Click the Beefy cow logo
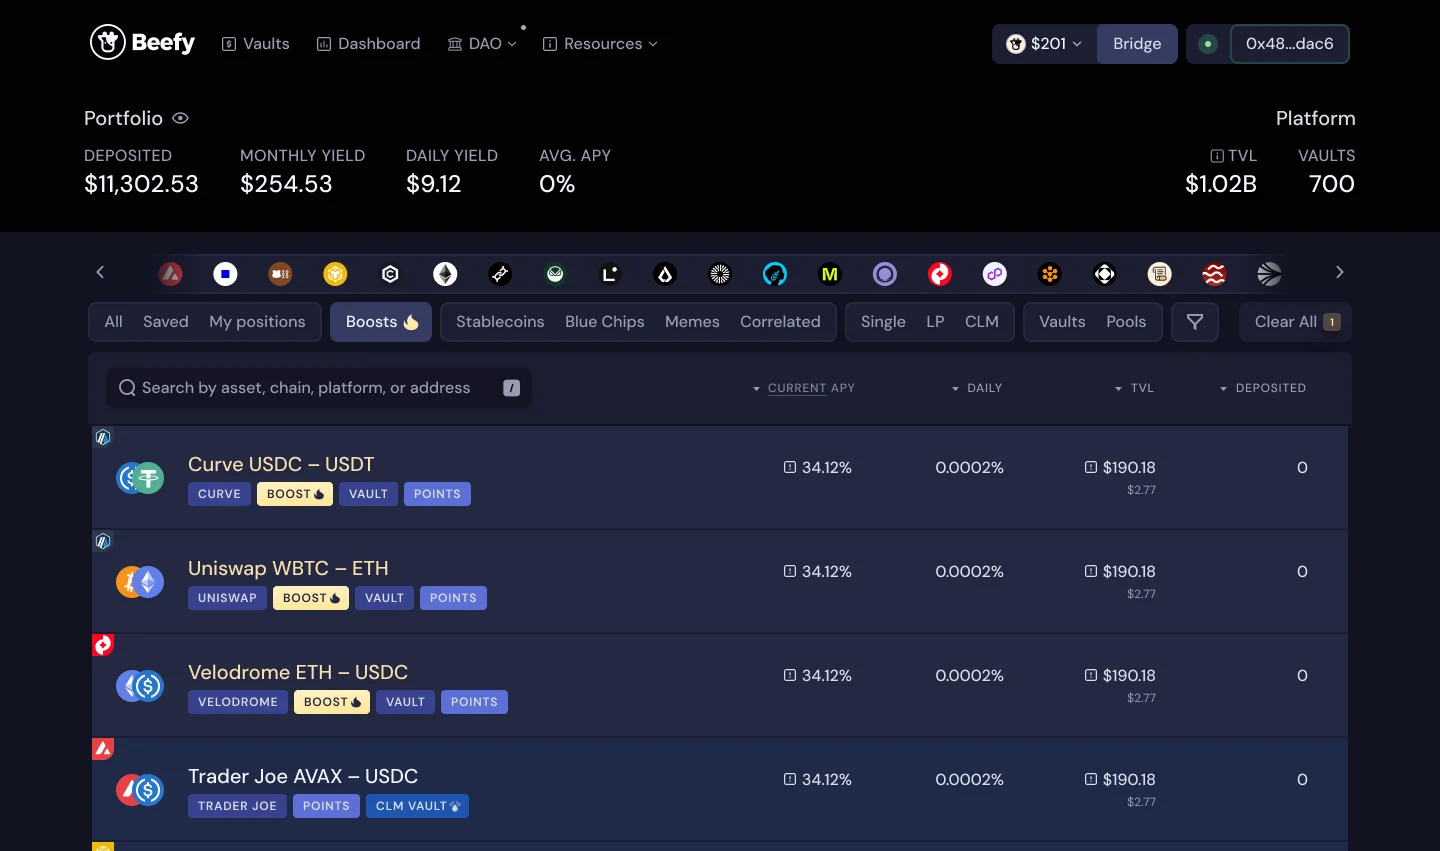Screen dimensions: 1440x851 [142, 43]
